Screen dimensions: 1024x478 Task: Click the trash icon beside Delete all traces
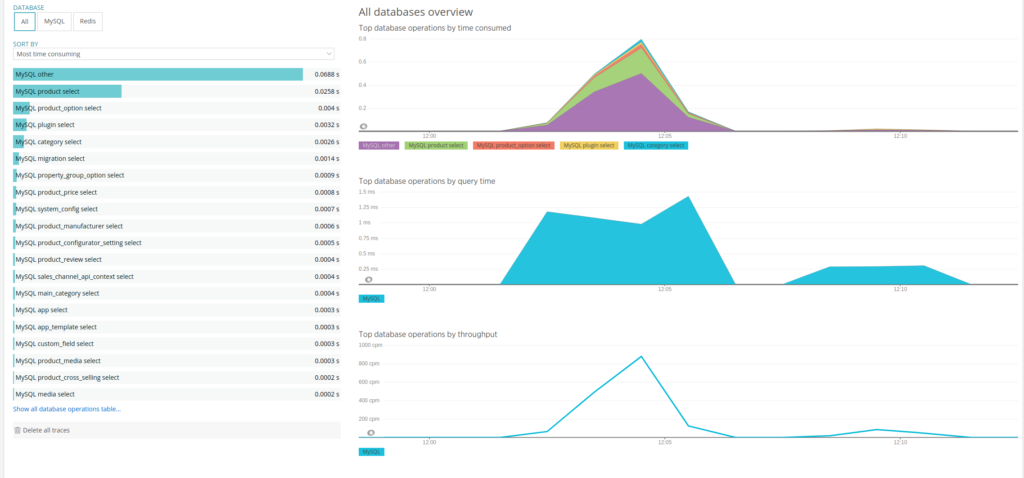tap(17, 430)
